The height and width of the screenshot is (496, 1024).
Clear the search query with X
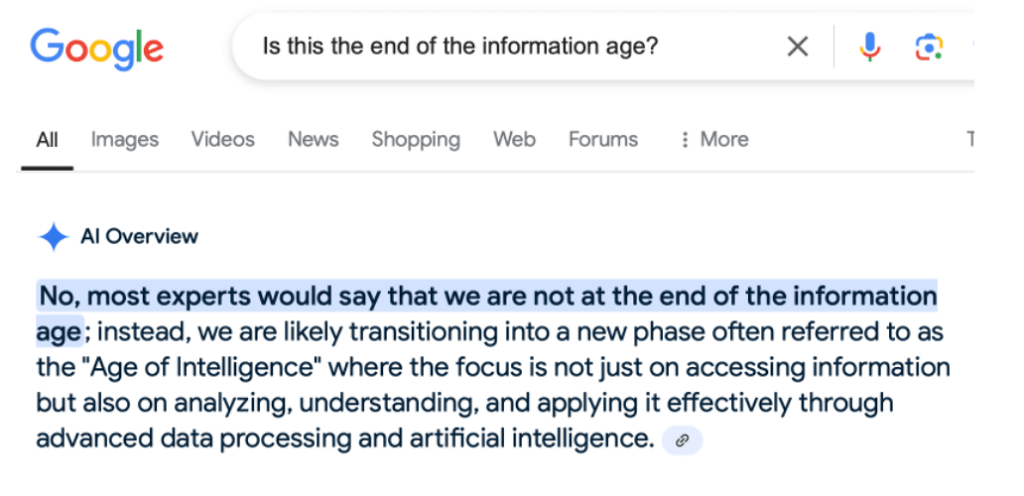[x=797, y=47]
